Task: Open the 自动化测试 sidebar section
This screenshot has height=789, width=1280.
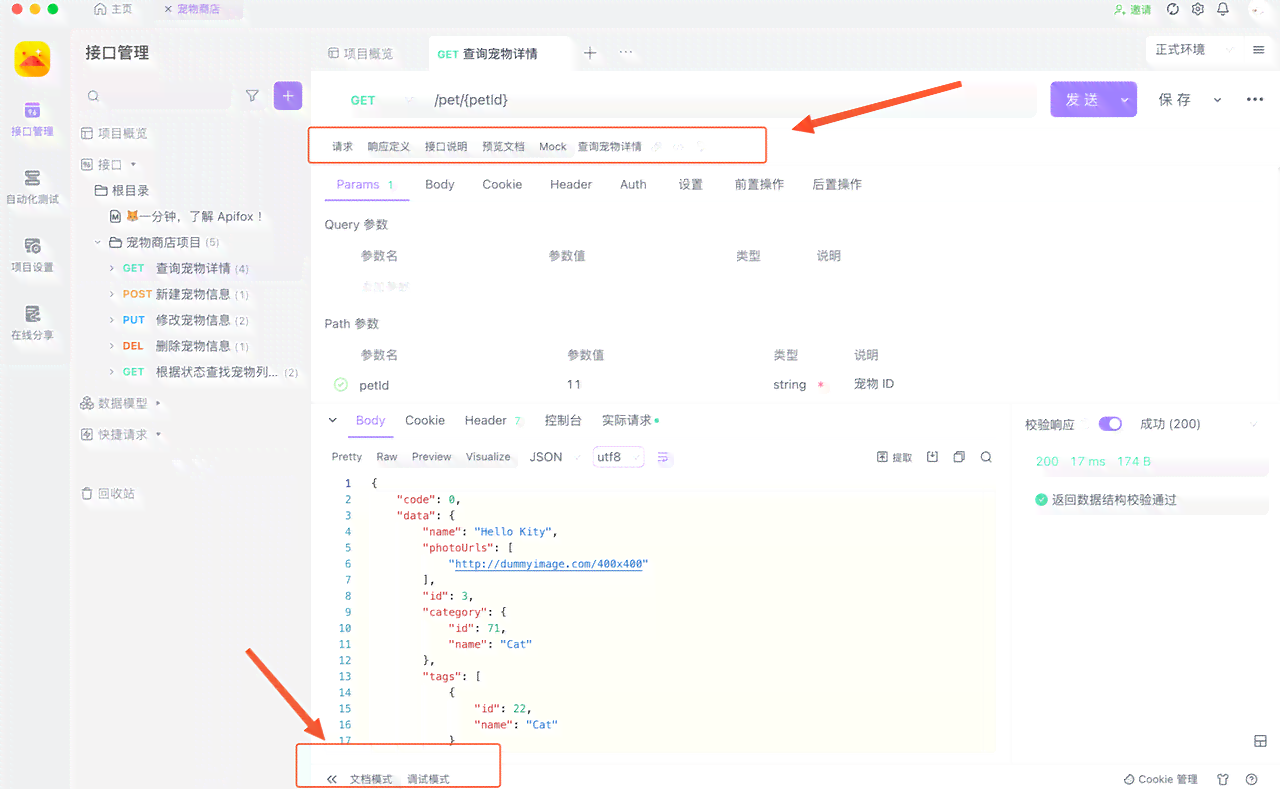Action: click(32, 187)
